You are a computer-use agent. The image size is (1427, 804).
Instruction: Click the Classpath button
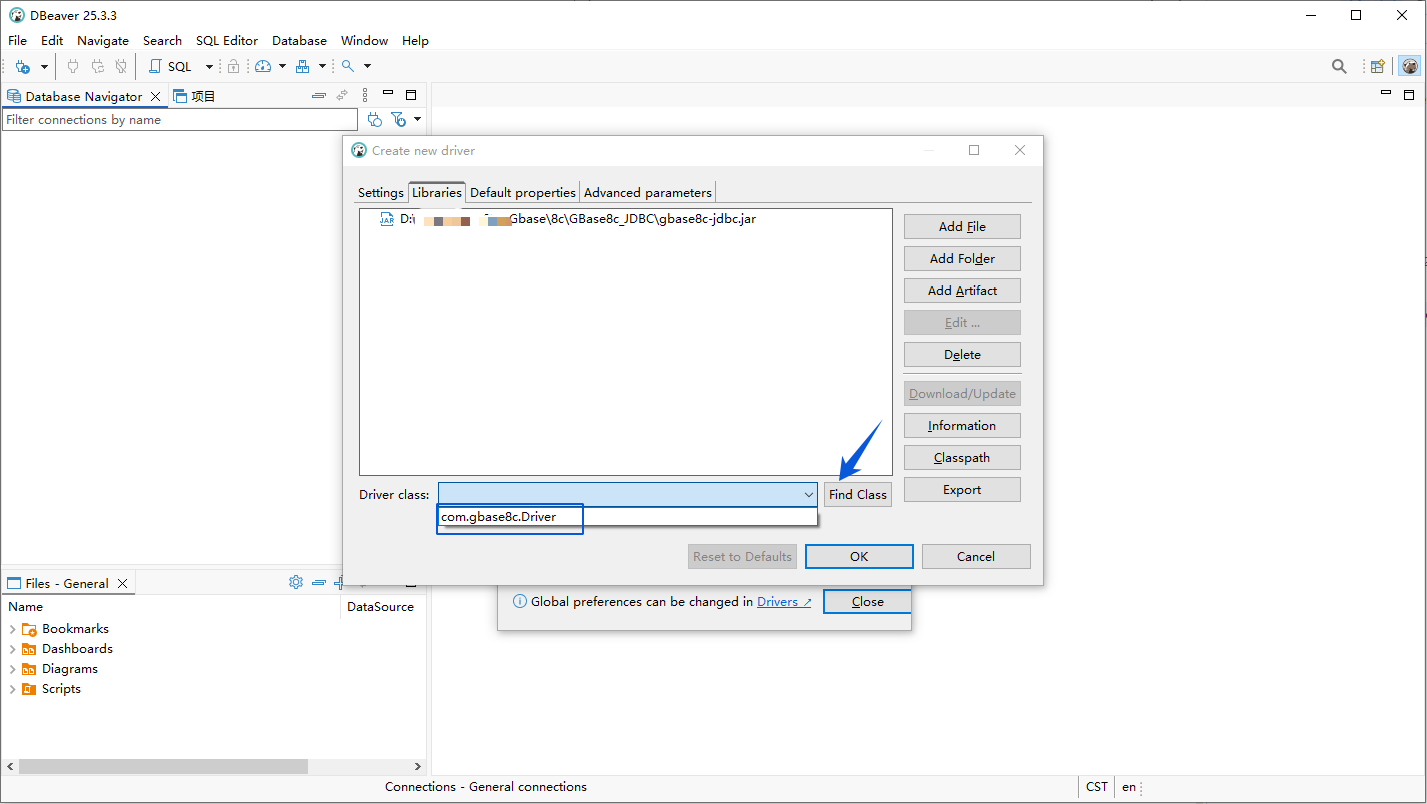coord(962,458)
